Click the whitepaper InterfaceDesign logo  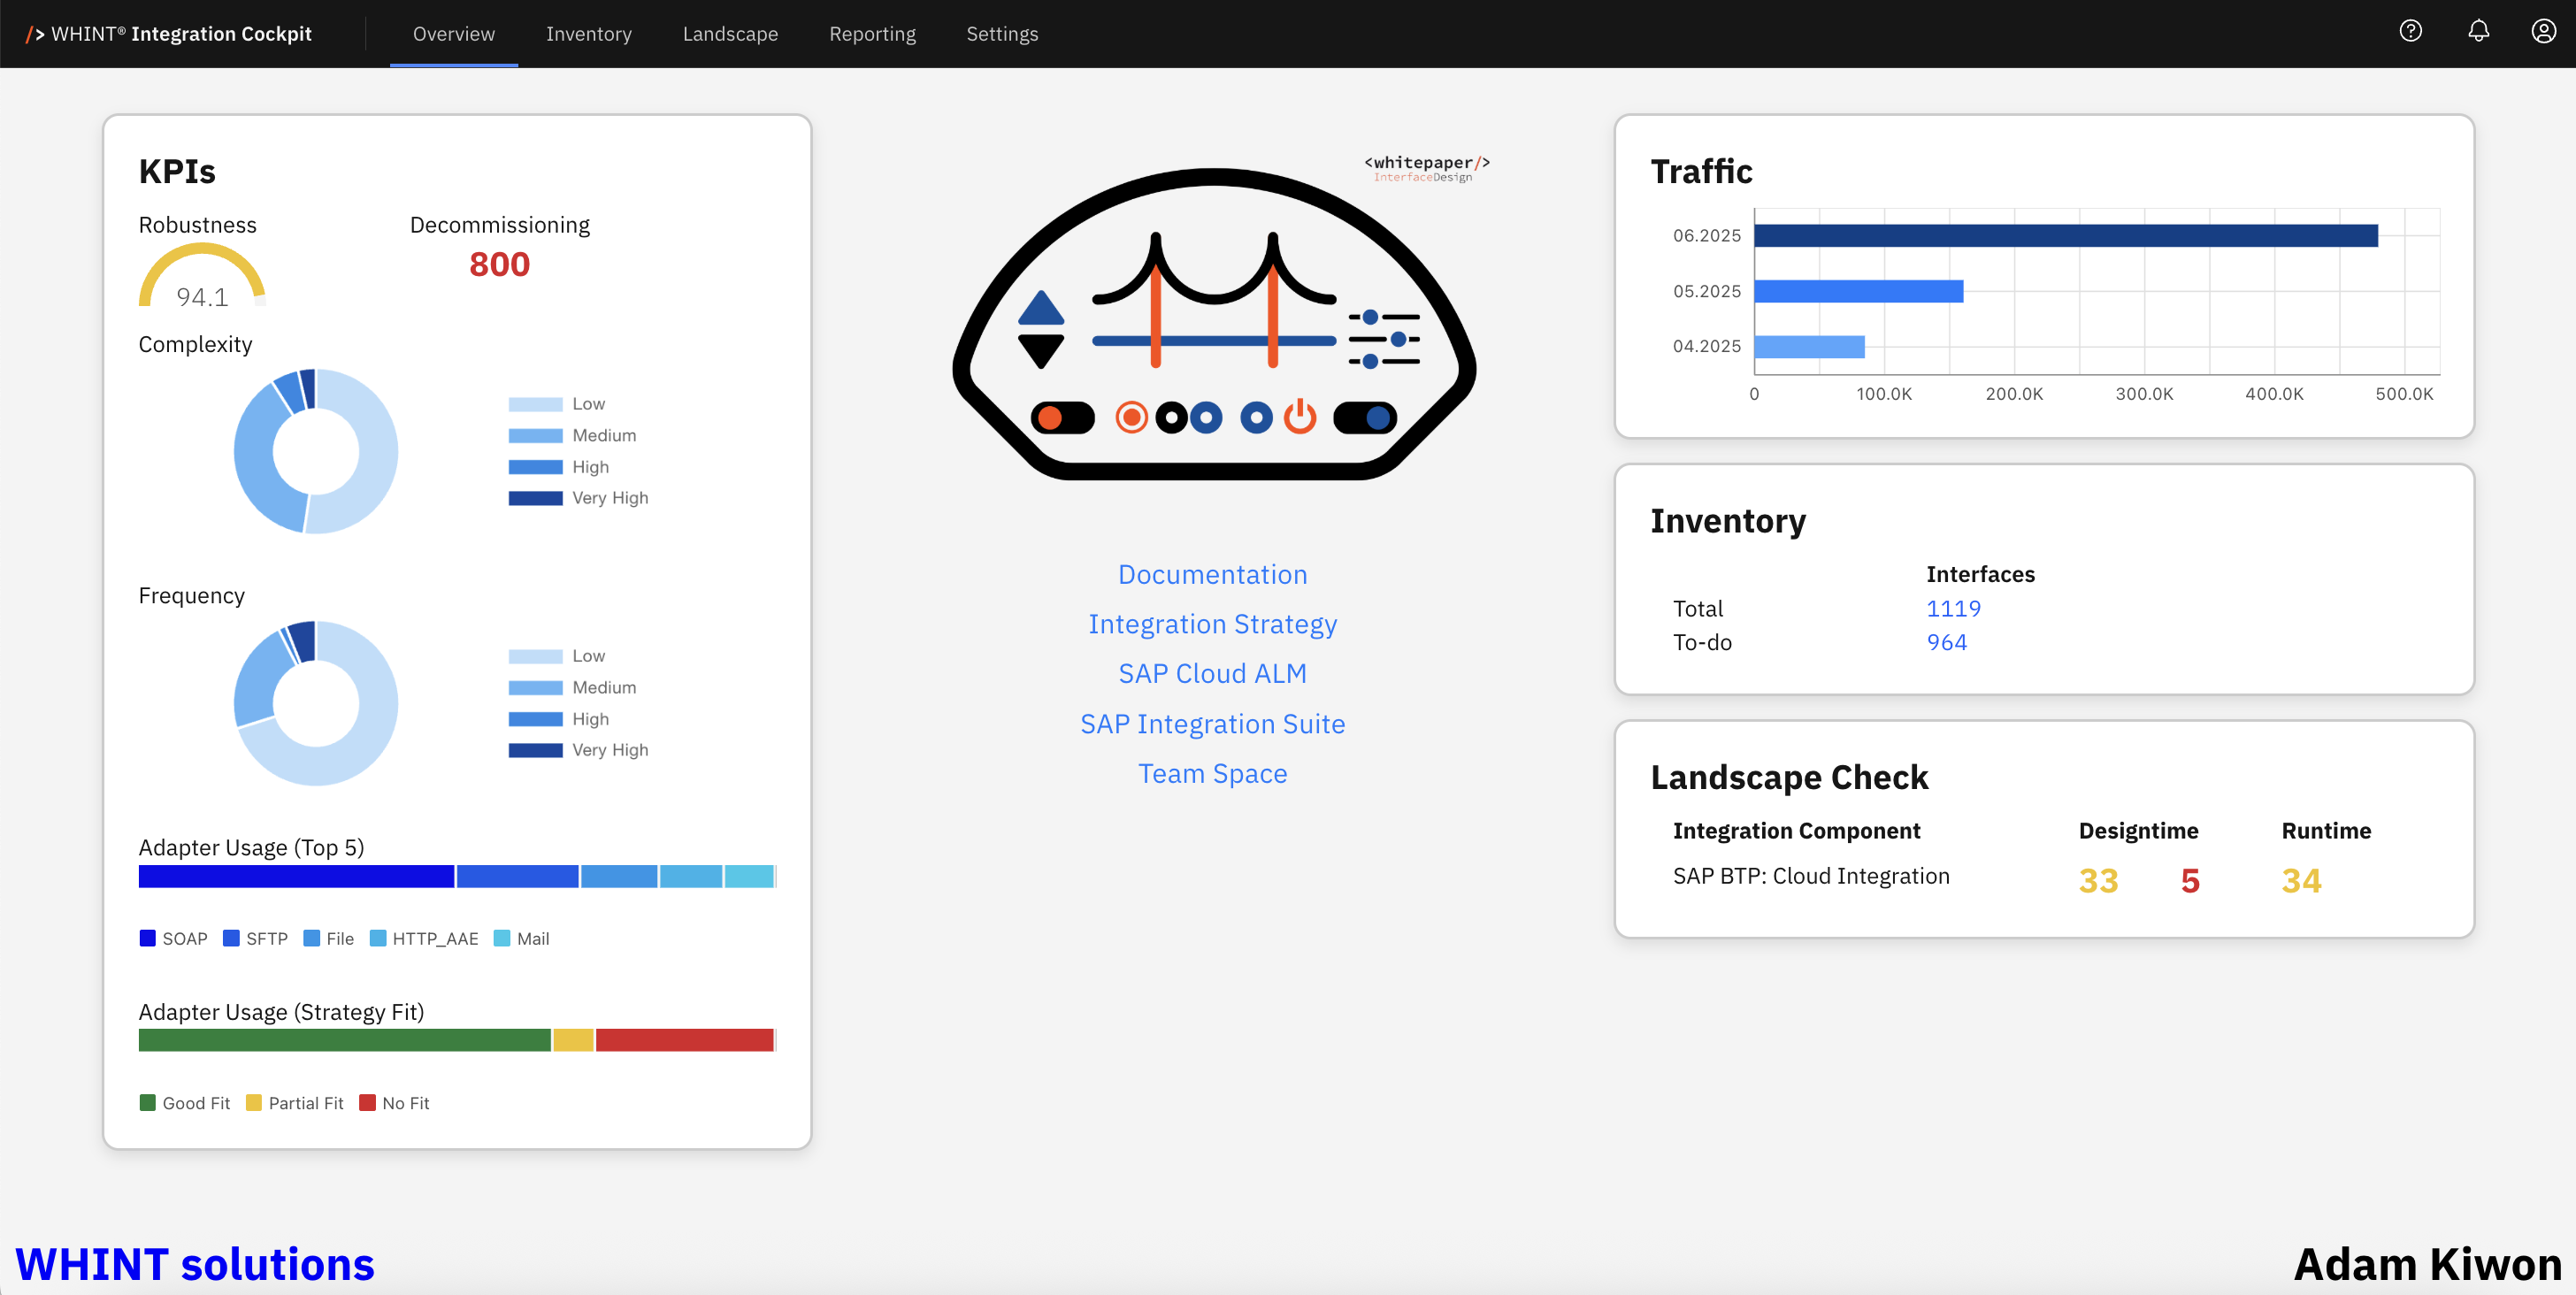(x=1426, y=168)
